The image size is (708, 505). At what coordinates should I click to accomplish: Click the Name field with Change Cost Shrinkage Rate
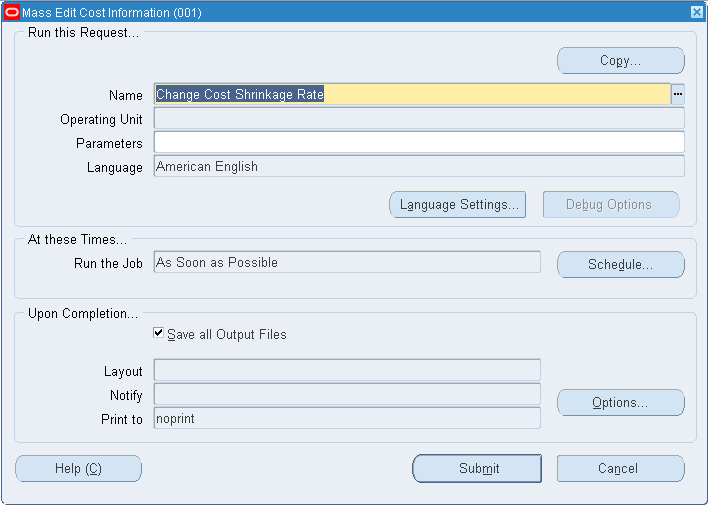412,94
